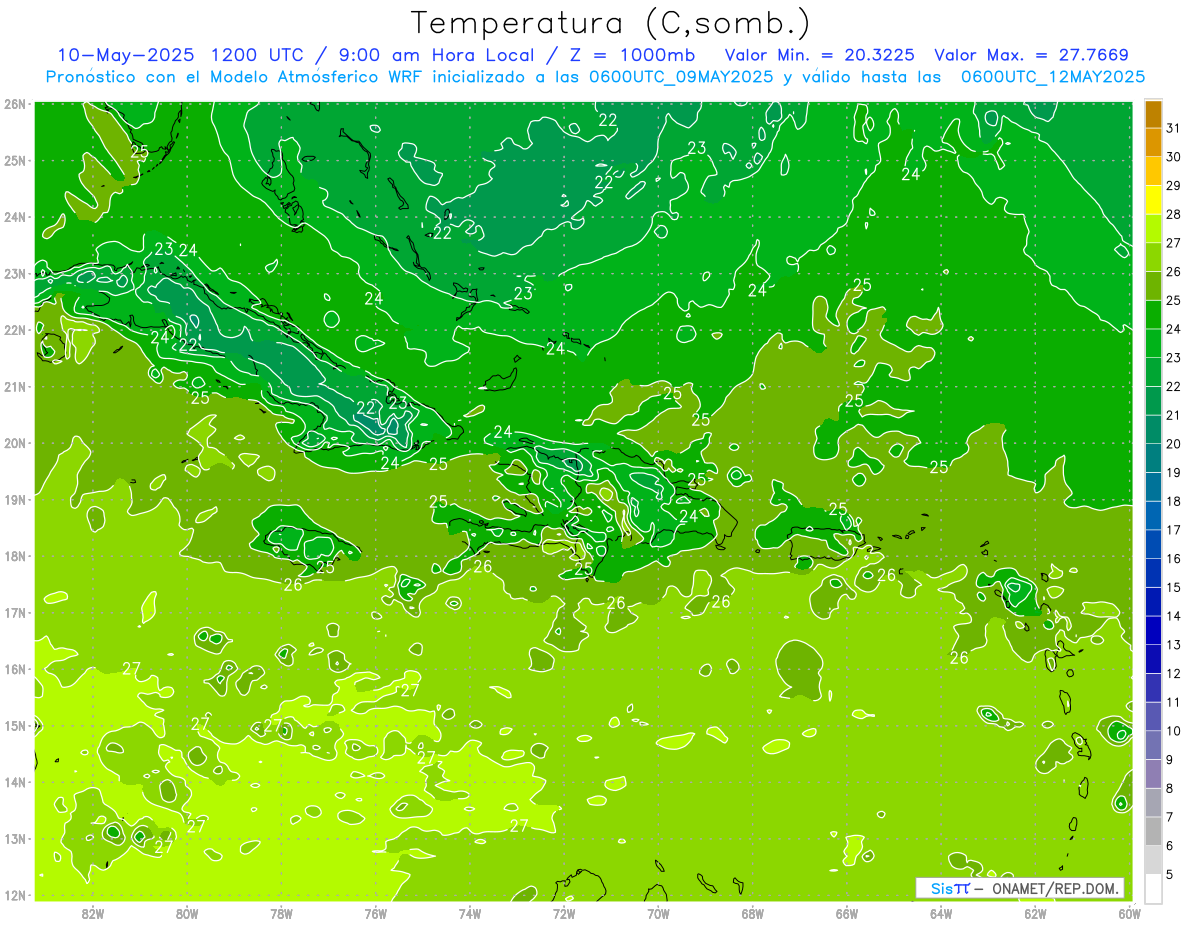Click the "18" value on the color legend
This screenshot has width=1200, height=927.
pyautogui.click(x=1173, y=501)
